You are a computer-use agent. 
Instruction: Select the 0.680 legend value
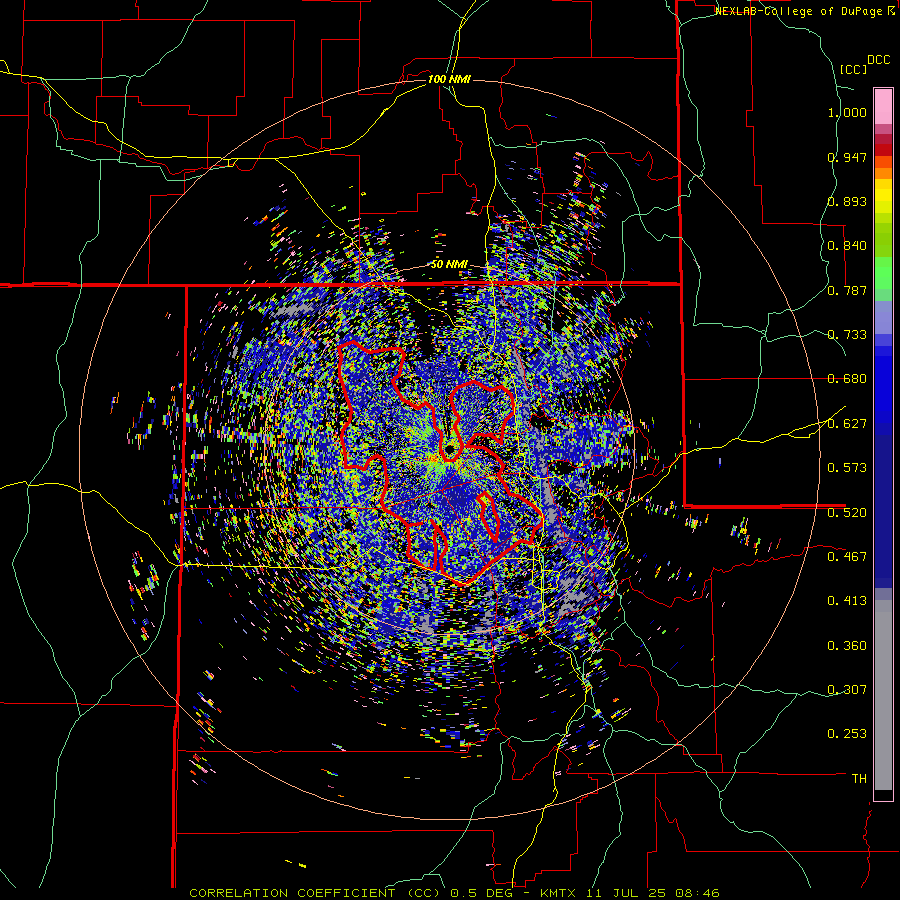847,379
